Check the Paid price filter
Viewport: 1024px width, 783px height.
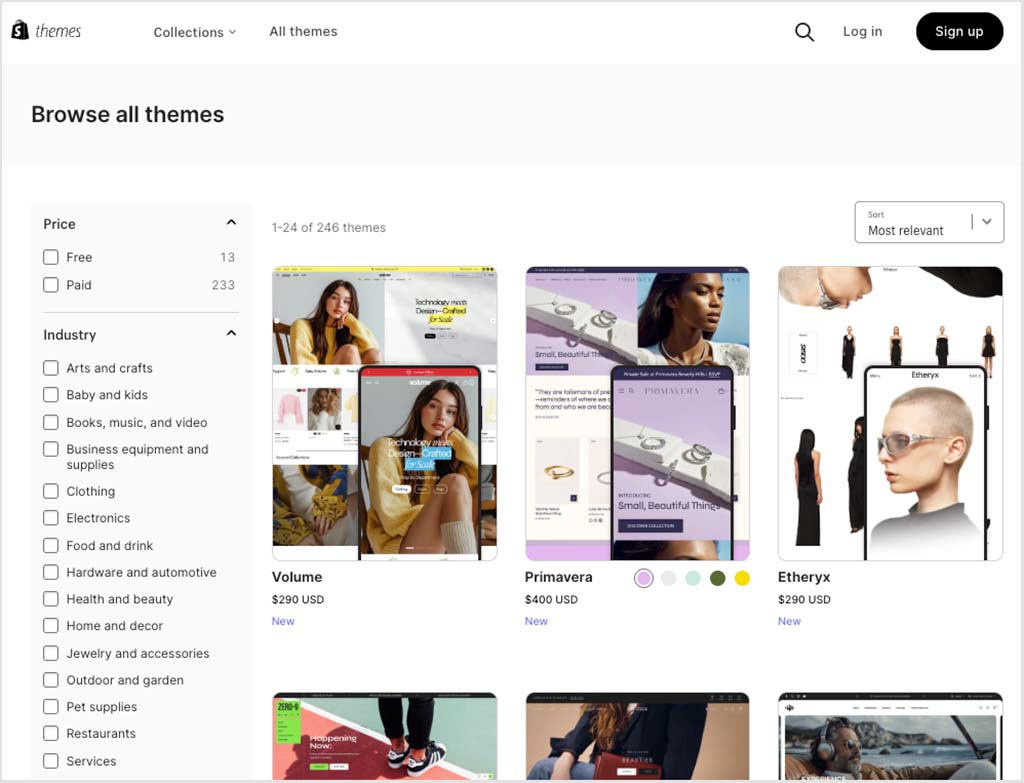50,285
